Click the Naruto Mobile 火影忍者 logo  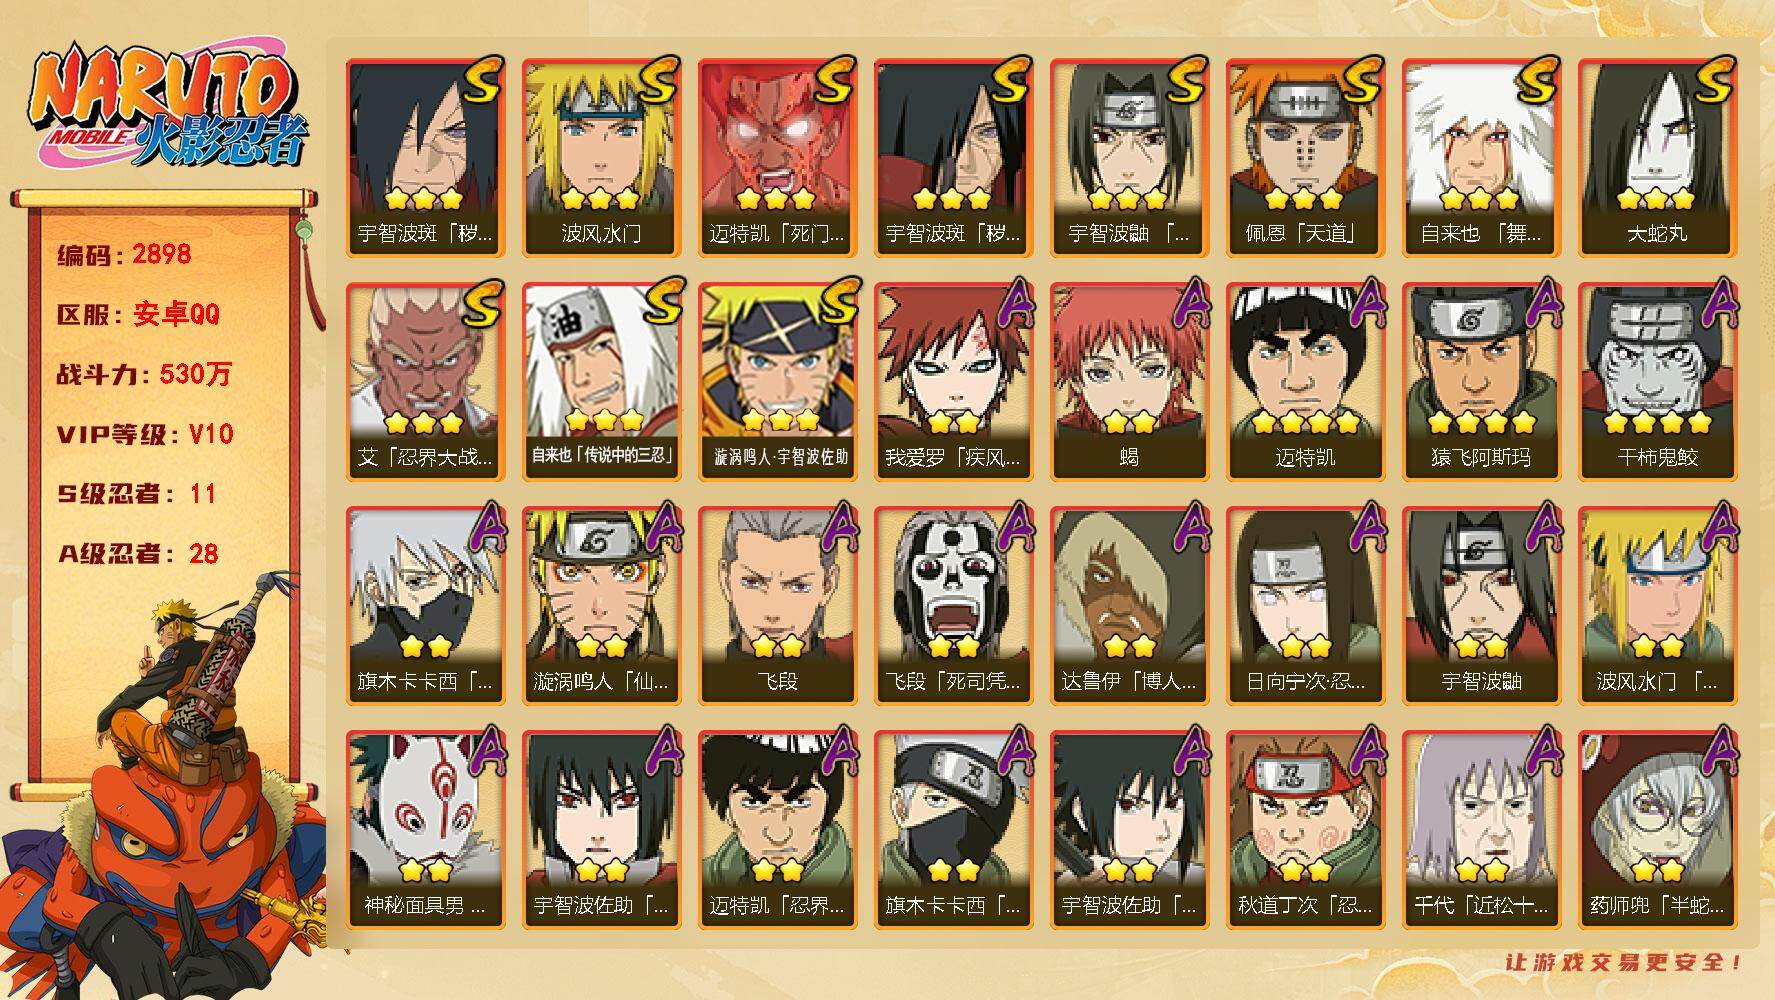(167, 109)
